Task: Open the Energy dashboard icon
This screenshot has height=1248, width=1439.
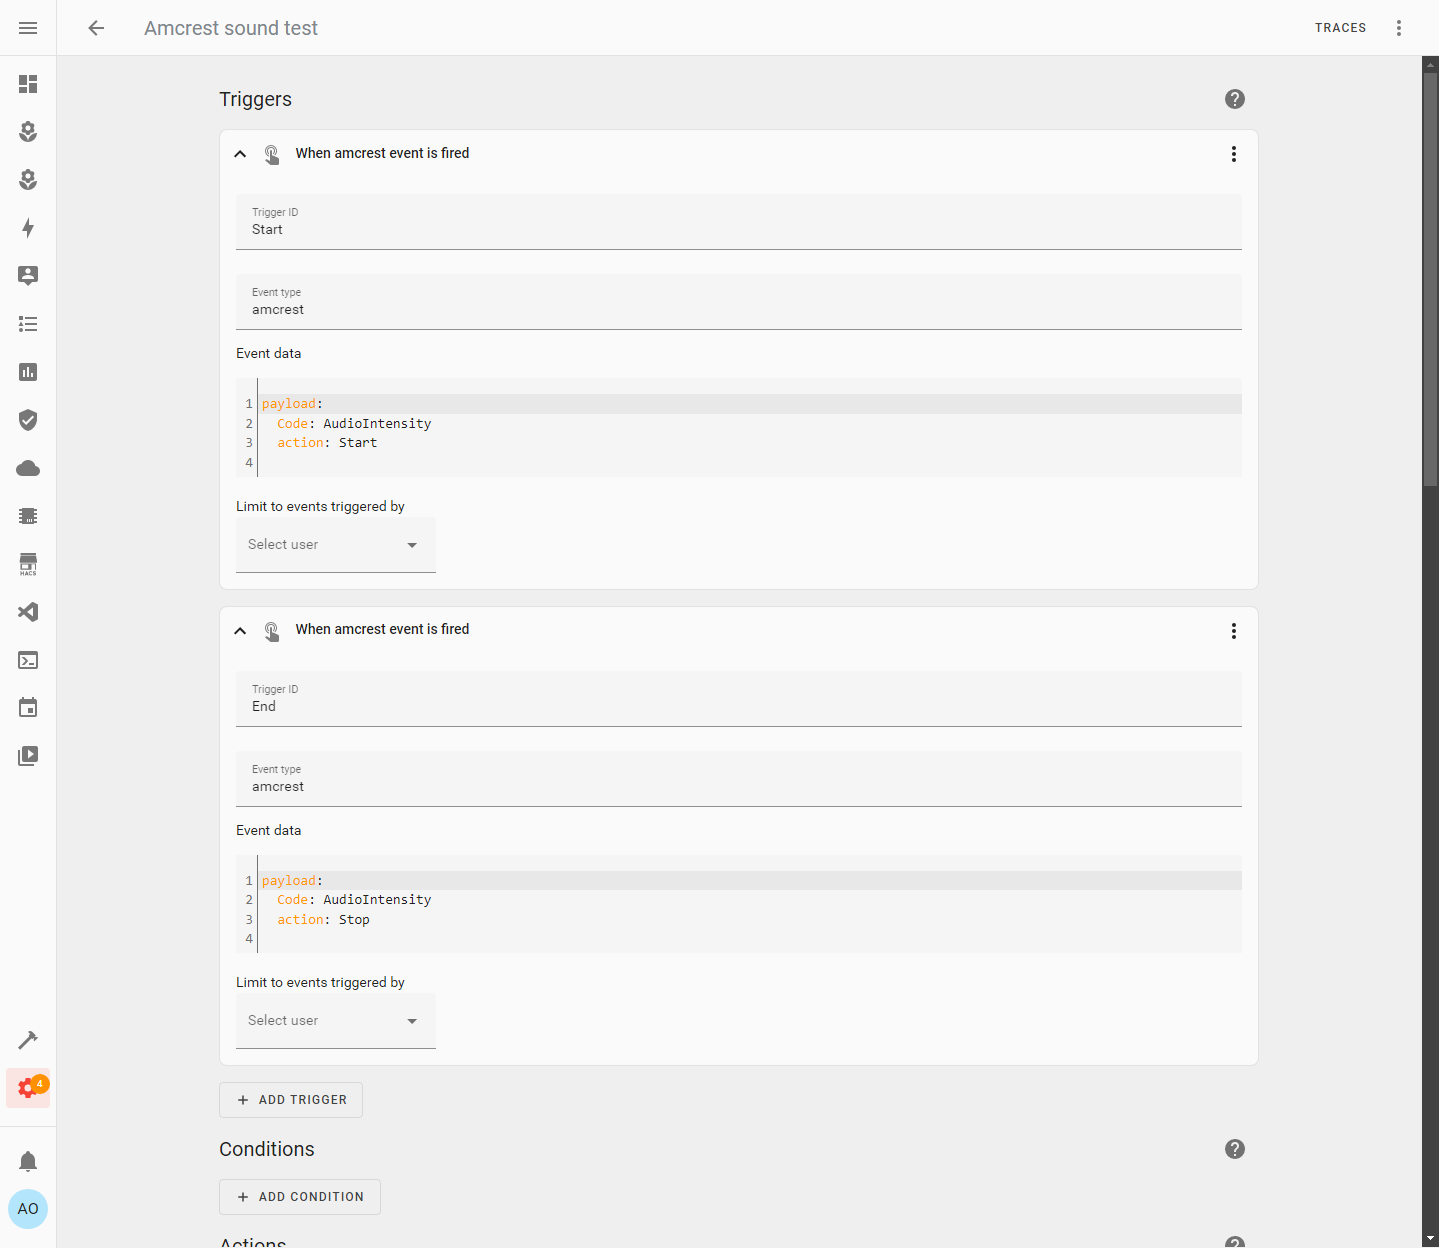Action: 27,228
